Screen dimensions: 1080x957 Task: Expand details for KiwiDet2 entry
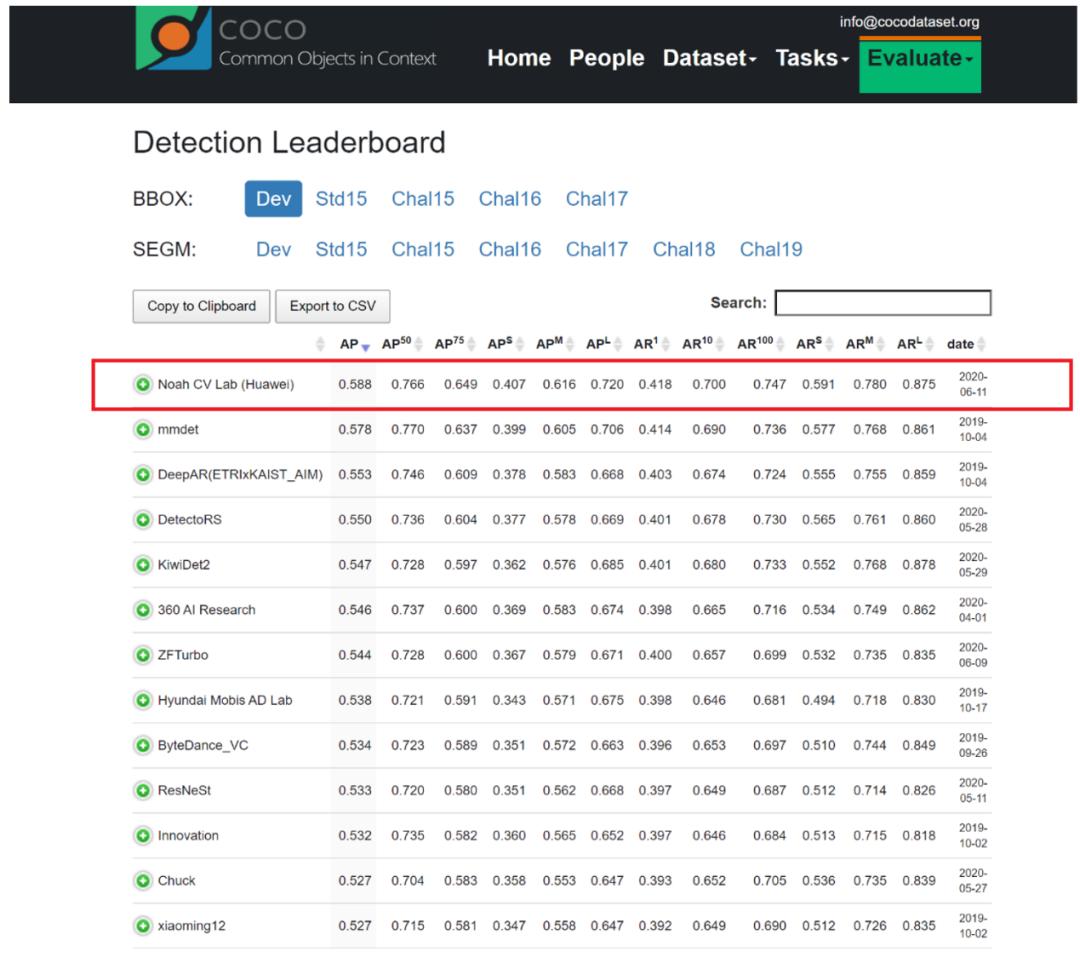(144, 565)
